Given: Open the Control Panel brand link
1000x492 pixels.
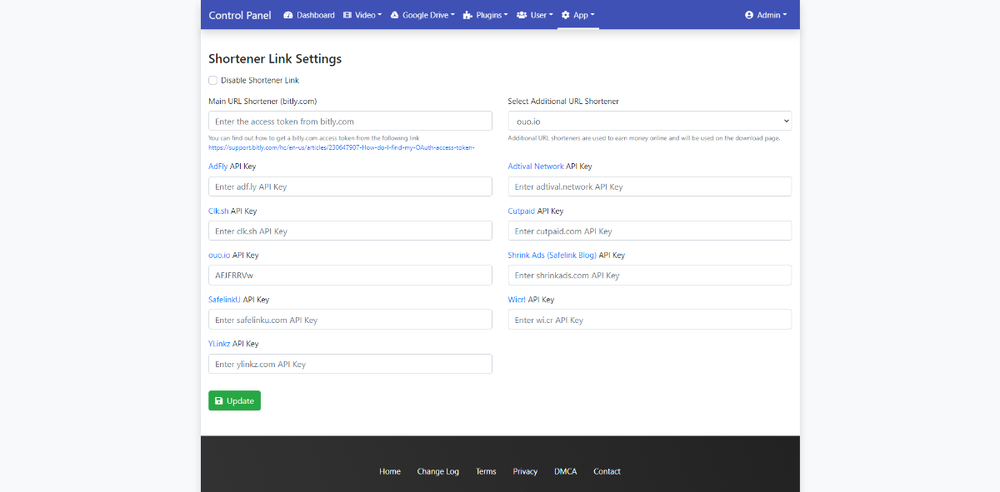Looking at the screenshot, I should (x=239, y=15).
